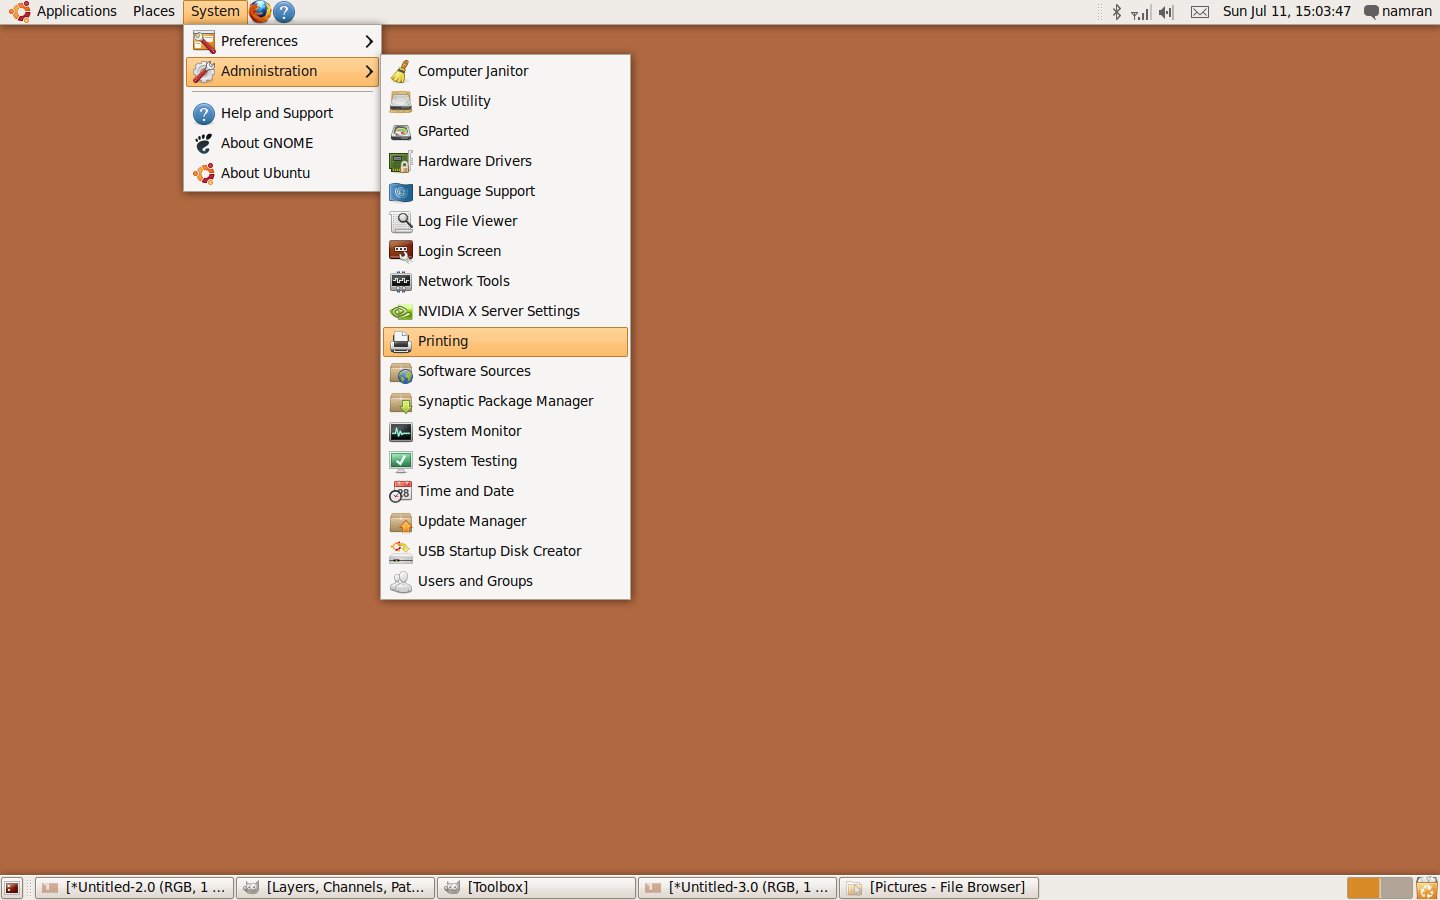Click the Show Desktop icon in bottom panel
Screen dimensions: 1440x900
[12, 887]
